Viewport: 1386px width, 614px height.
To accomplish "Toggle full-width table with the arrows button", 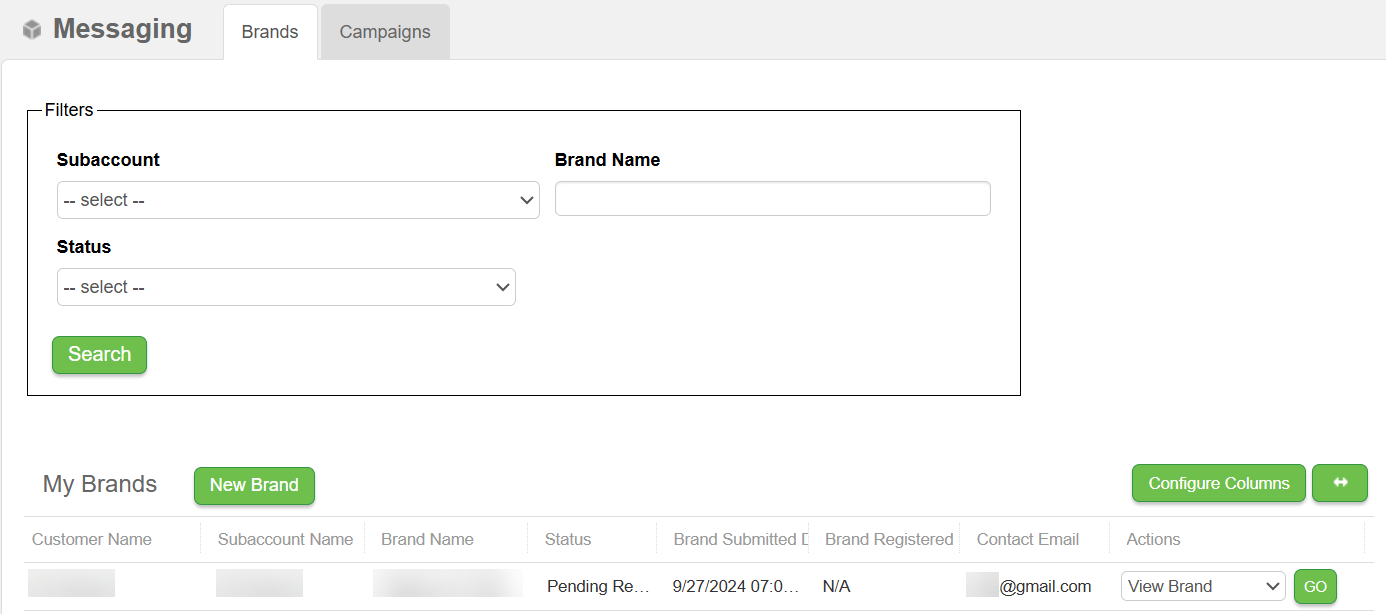I will click(x=1339, y=483).
